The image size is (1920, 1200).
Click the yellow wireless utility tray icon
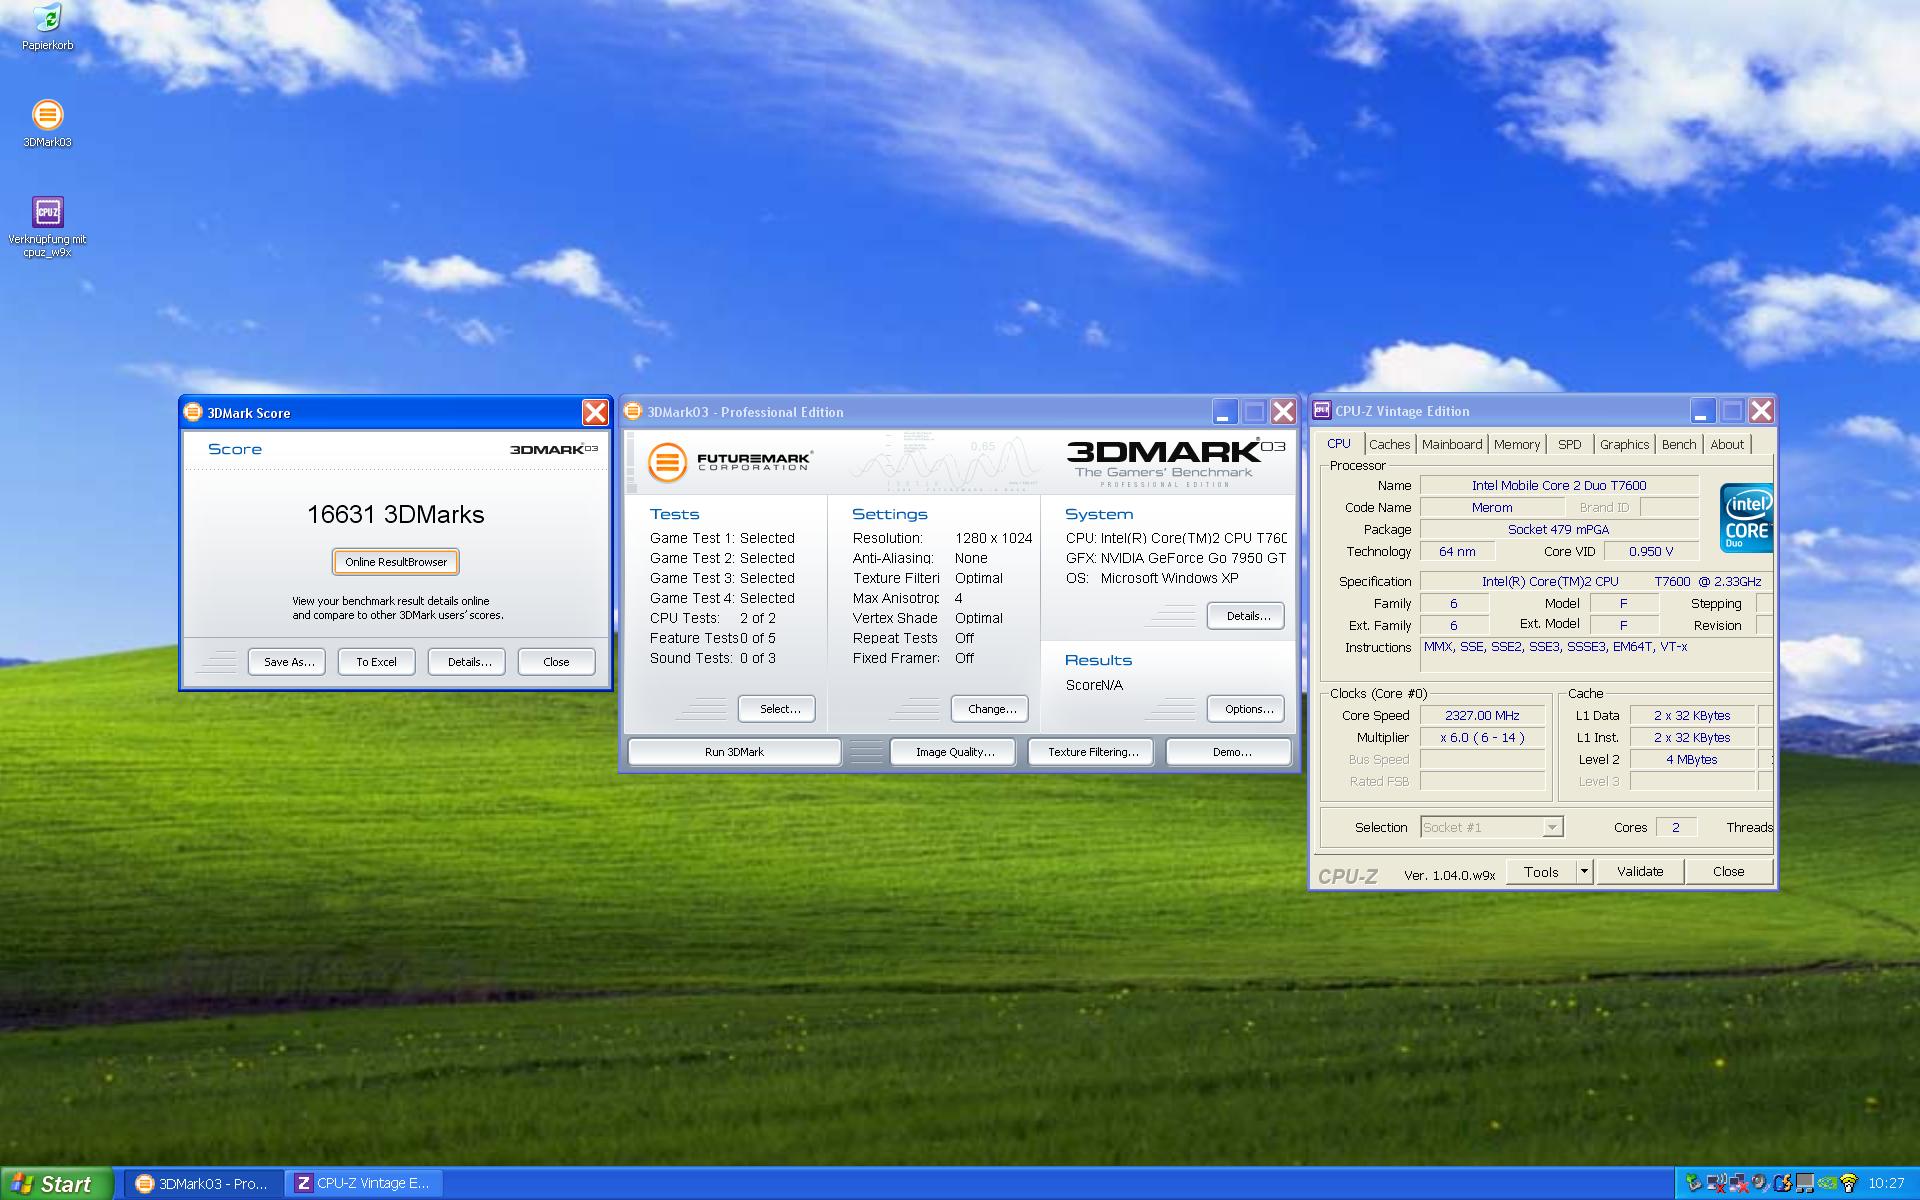[1849, 1183]
